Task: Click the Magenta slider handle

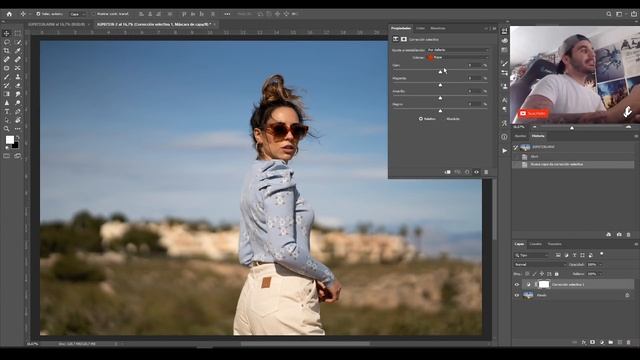Action: point(440,85)
